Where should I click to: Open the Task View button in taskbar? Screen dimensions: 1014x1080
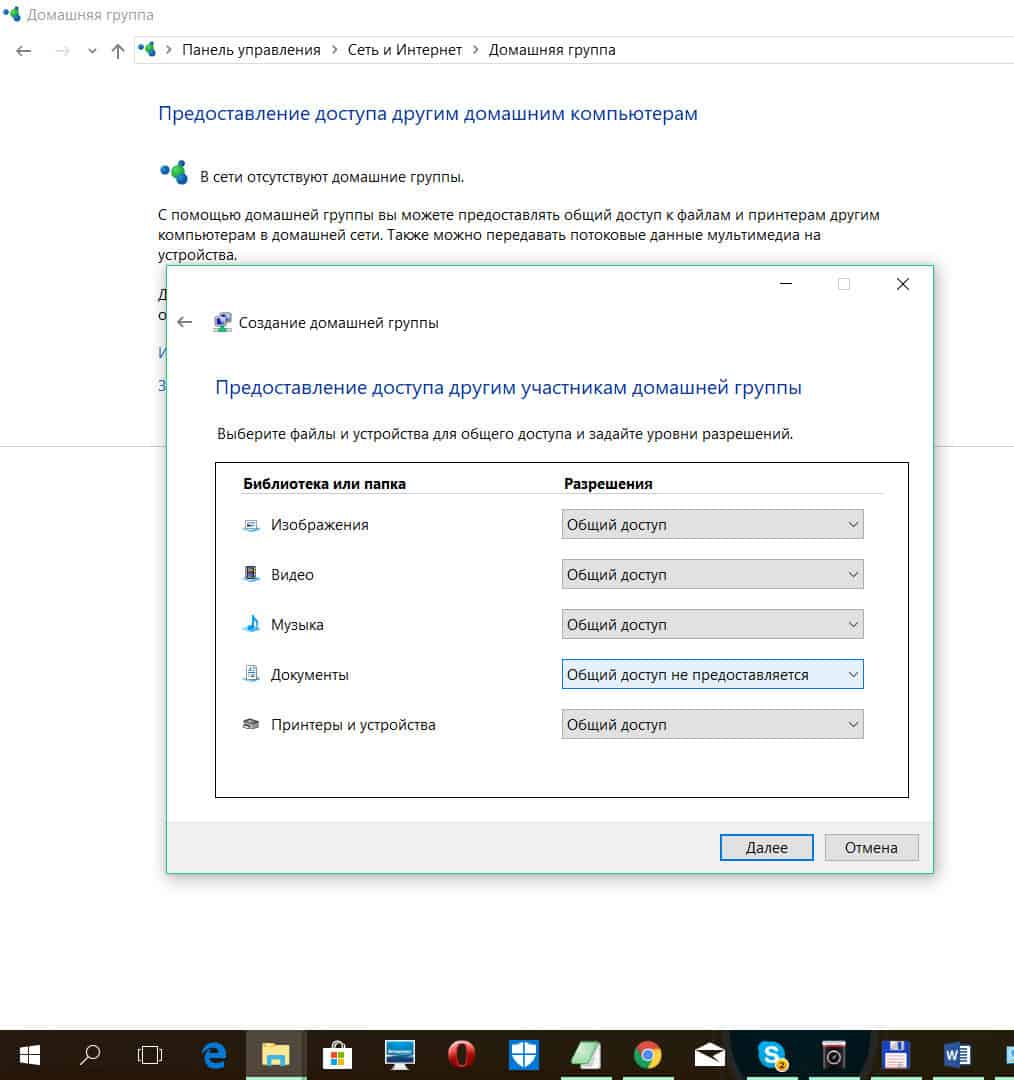tap(150, 1054)
